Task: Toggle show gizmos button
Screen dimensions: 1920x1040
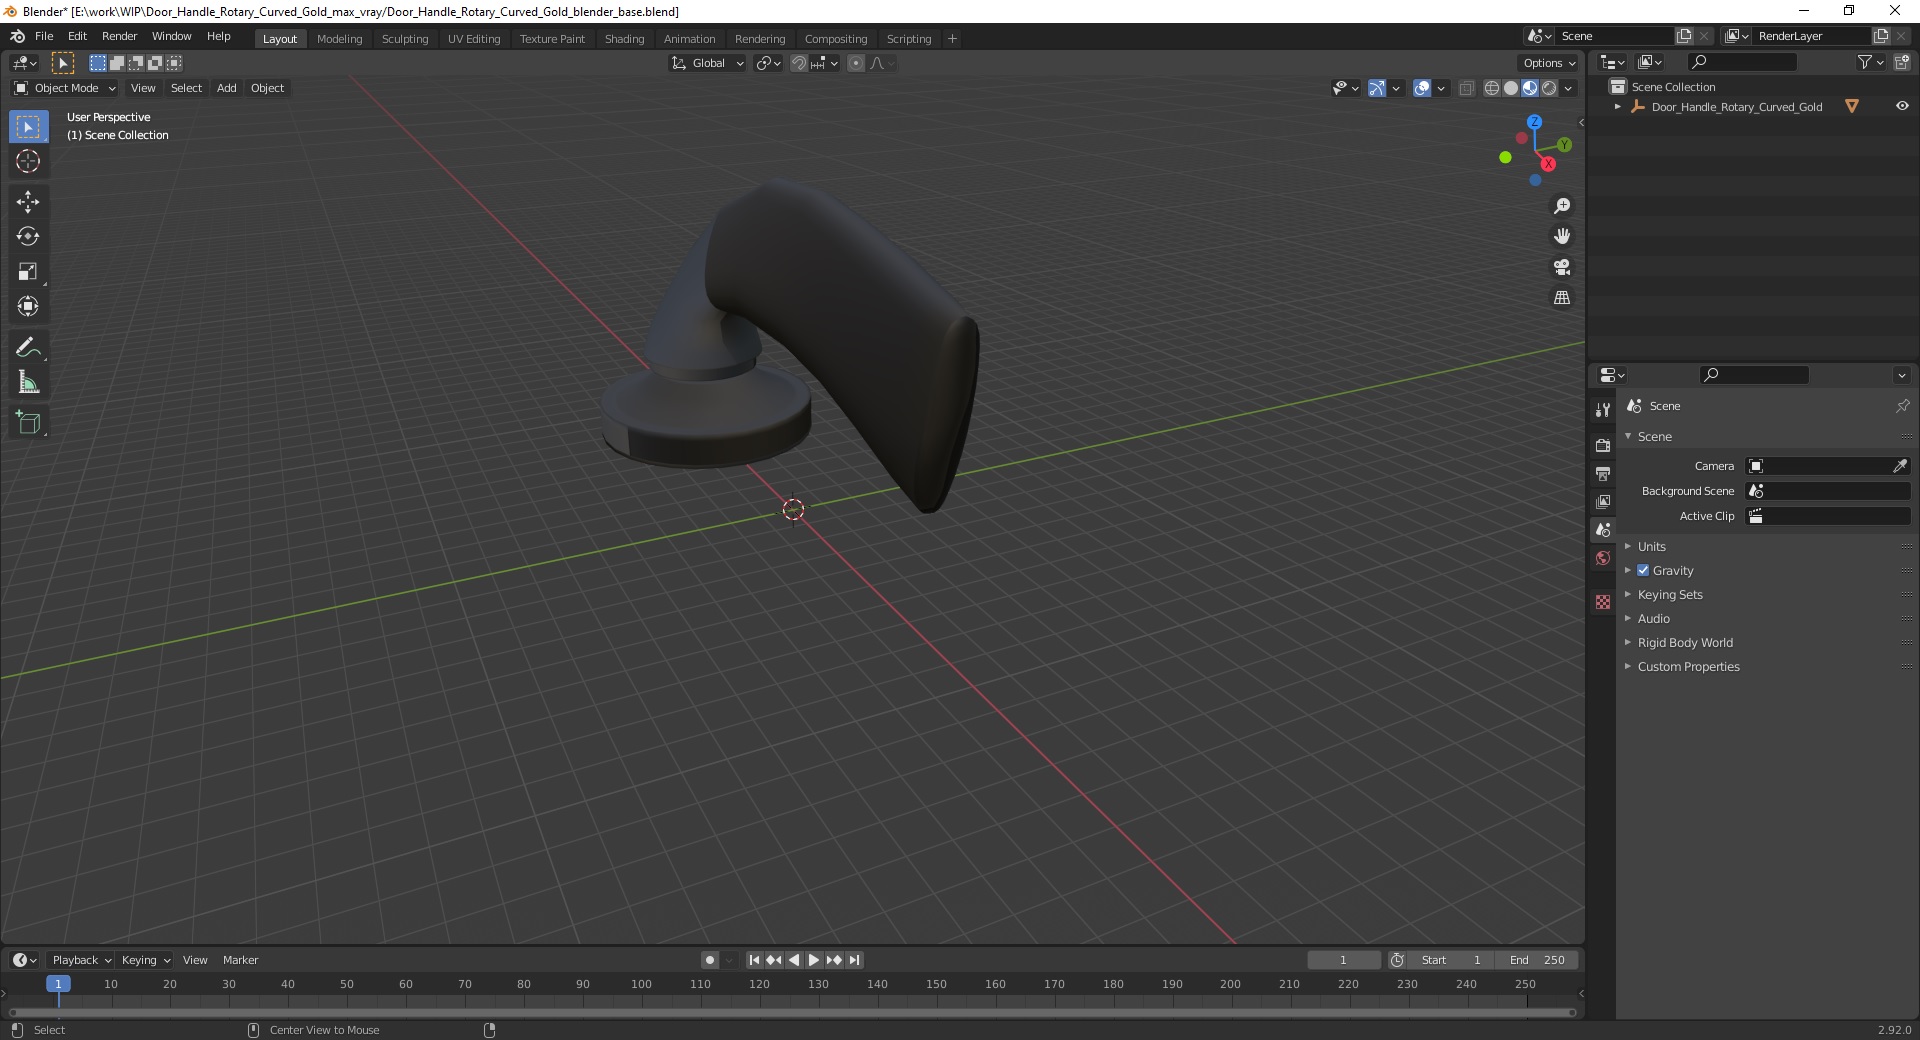Action: tap(1377, 88)
